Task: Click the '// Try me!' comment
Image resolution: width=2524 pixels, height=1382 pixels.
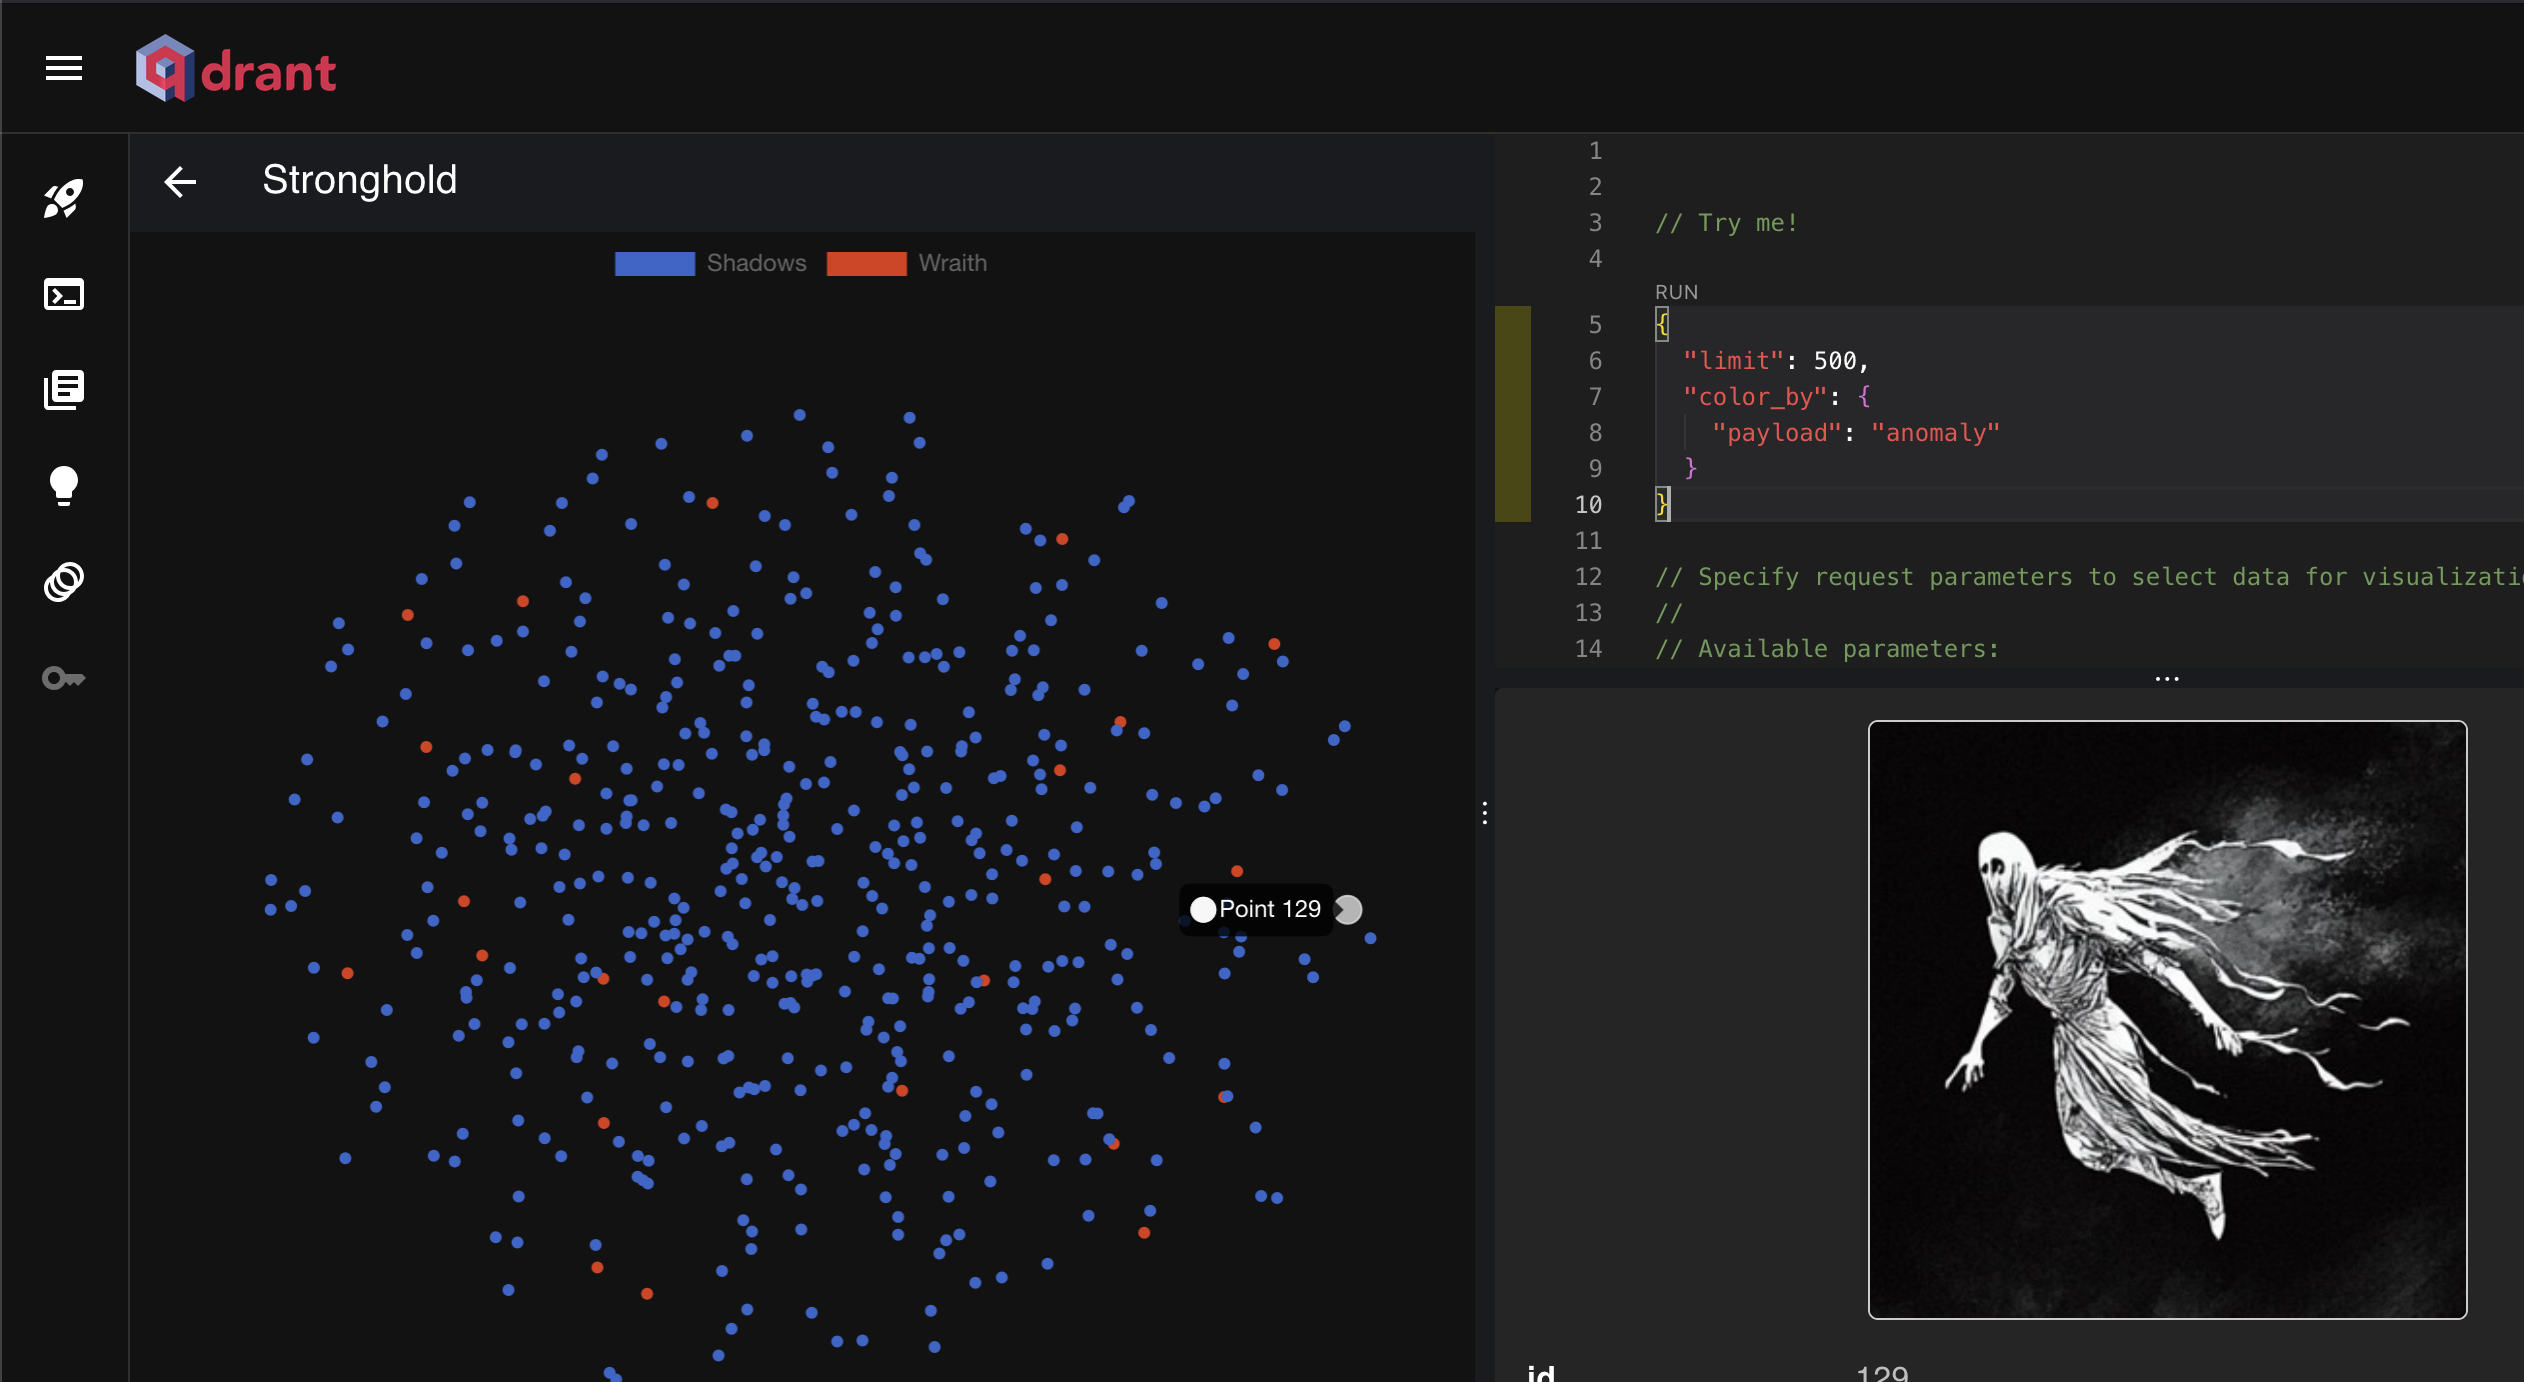Action: point(1726,223)
